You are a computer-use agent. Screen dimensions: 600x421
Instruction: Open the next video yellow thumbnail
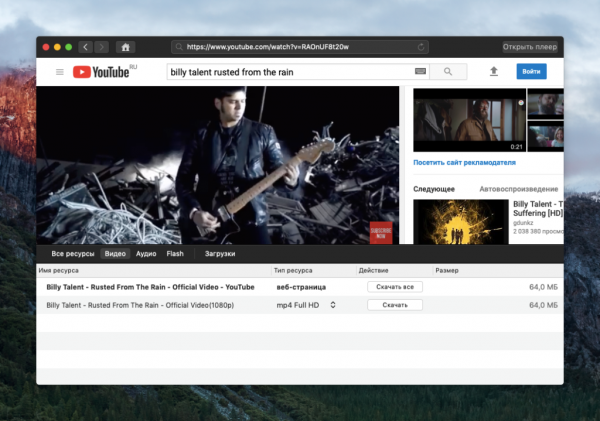click(x=461, y=222)
